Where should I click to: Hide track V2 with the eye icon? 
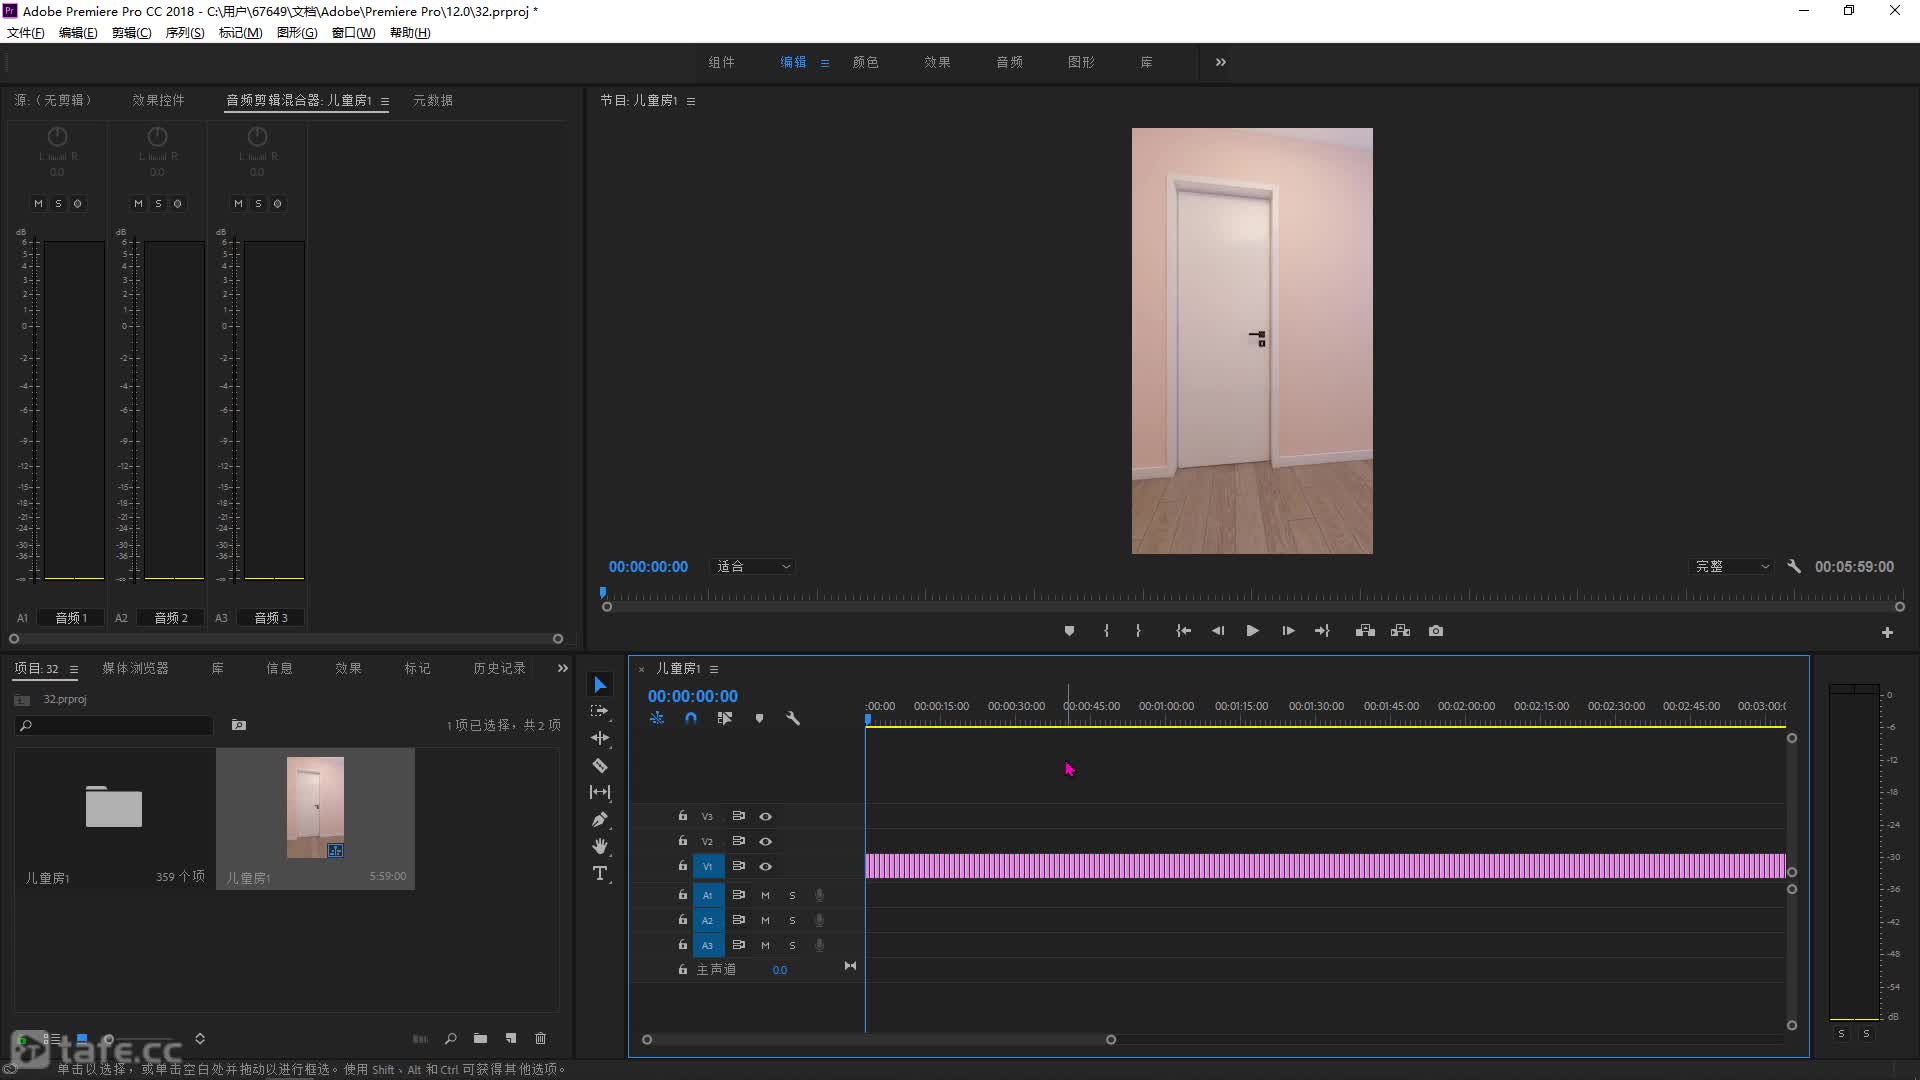tap(765, 841)
